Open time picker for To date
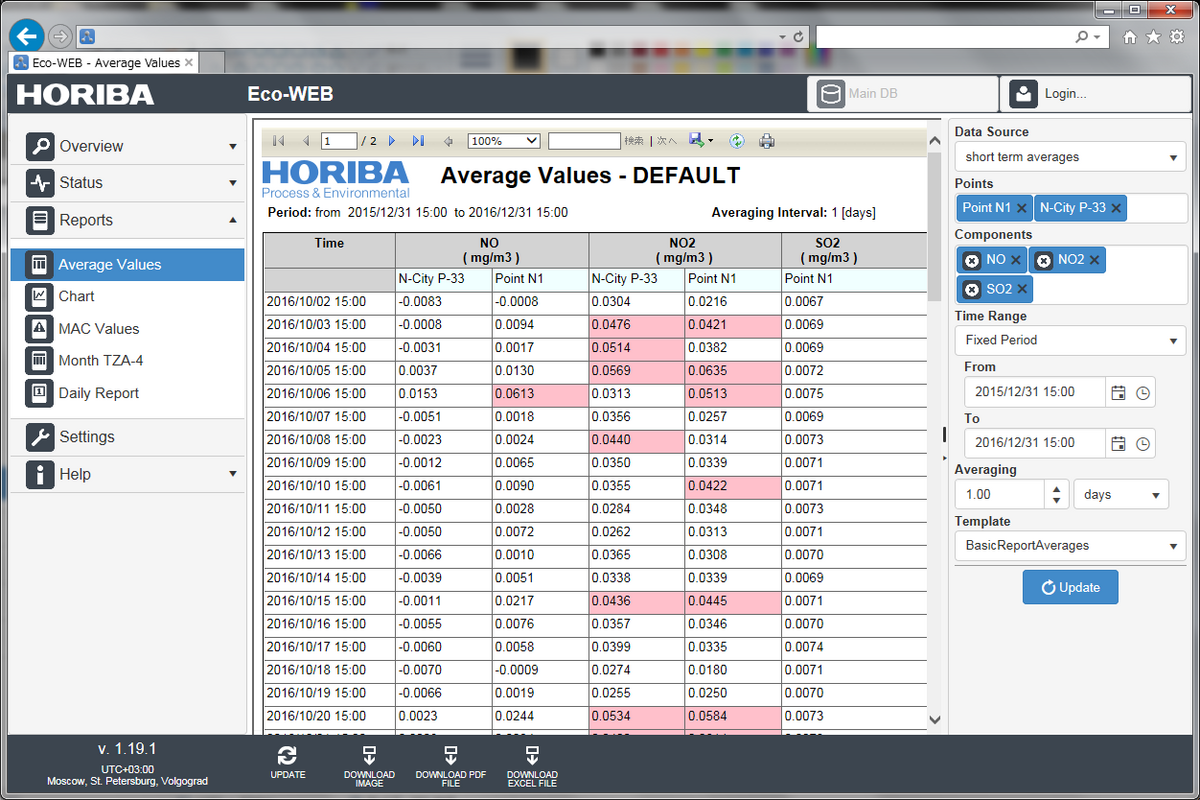1200x800 pixels. click(1143, 443)
